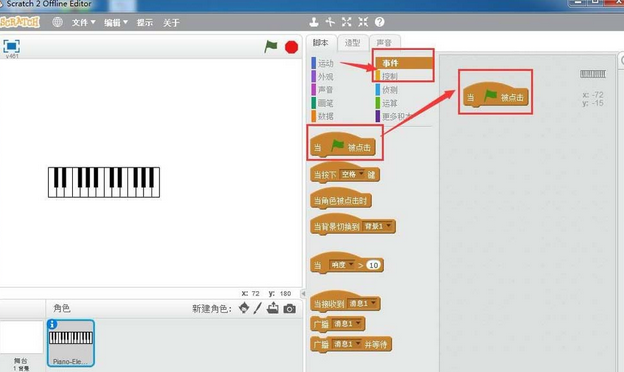Open the 文件 menu
The height and width of the screenshot is (372, 624).
[84, 23]
